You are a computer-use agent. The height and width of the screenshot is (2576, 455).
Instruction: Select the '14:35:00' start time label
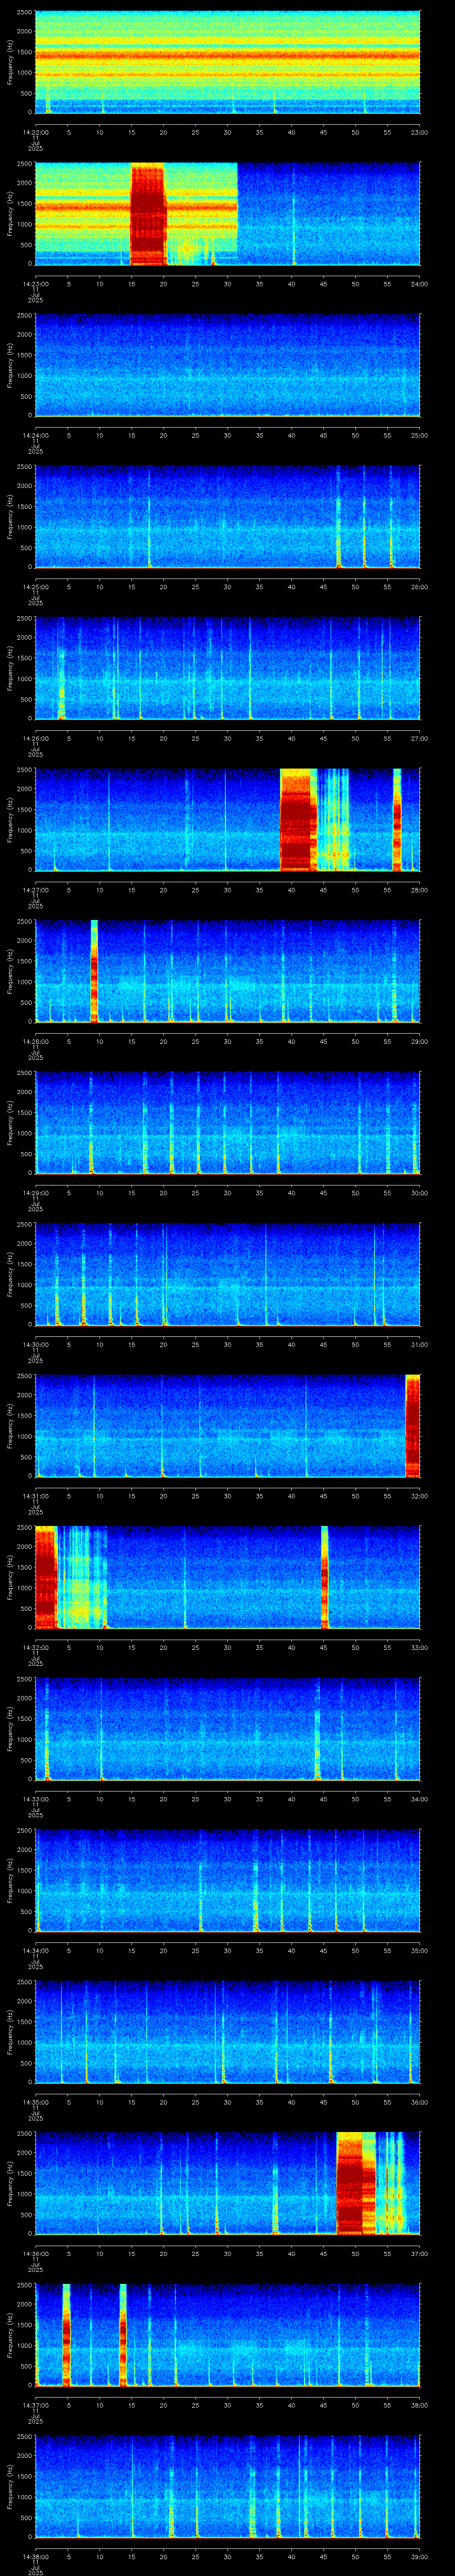point(35,2102)
